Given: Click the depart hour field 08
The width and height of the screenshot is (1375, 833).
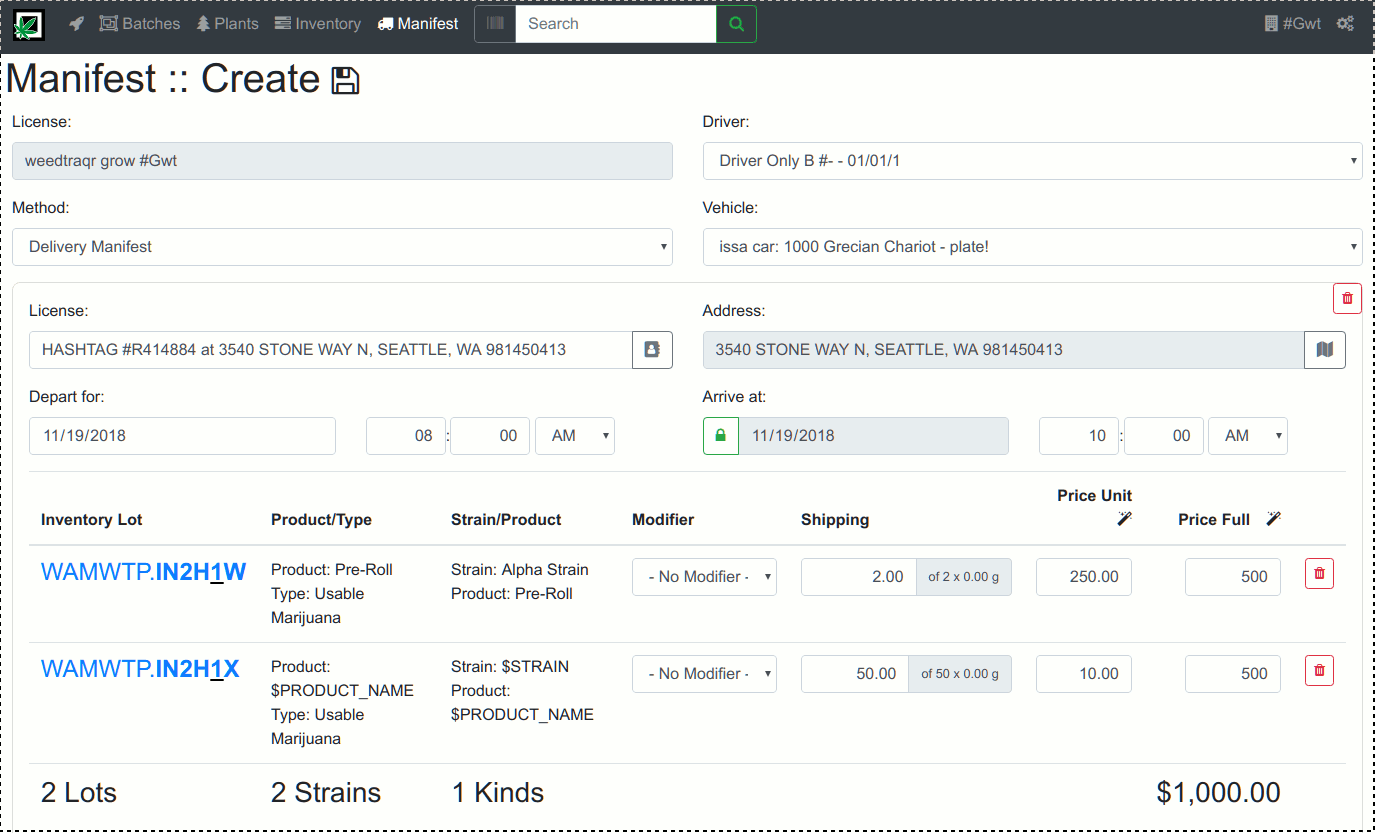Looking at the screenshot, I should tap(406, 436).
